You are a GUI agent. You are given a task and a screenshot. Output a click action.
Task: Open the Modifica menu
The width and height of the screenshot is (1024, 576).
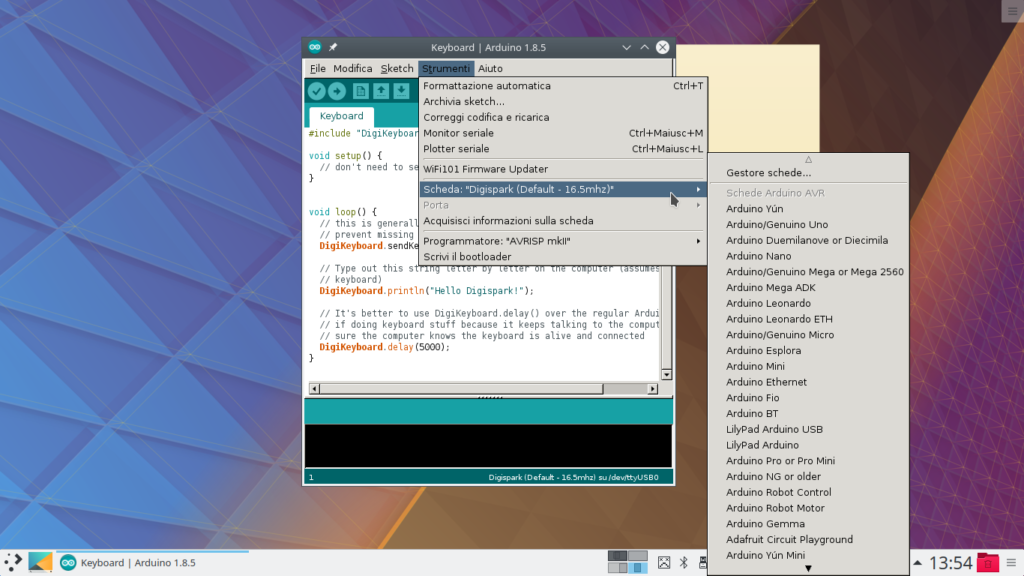click(x=353, y=69)
